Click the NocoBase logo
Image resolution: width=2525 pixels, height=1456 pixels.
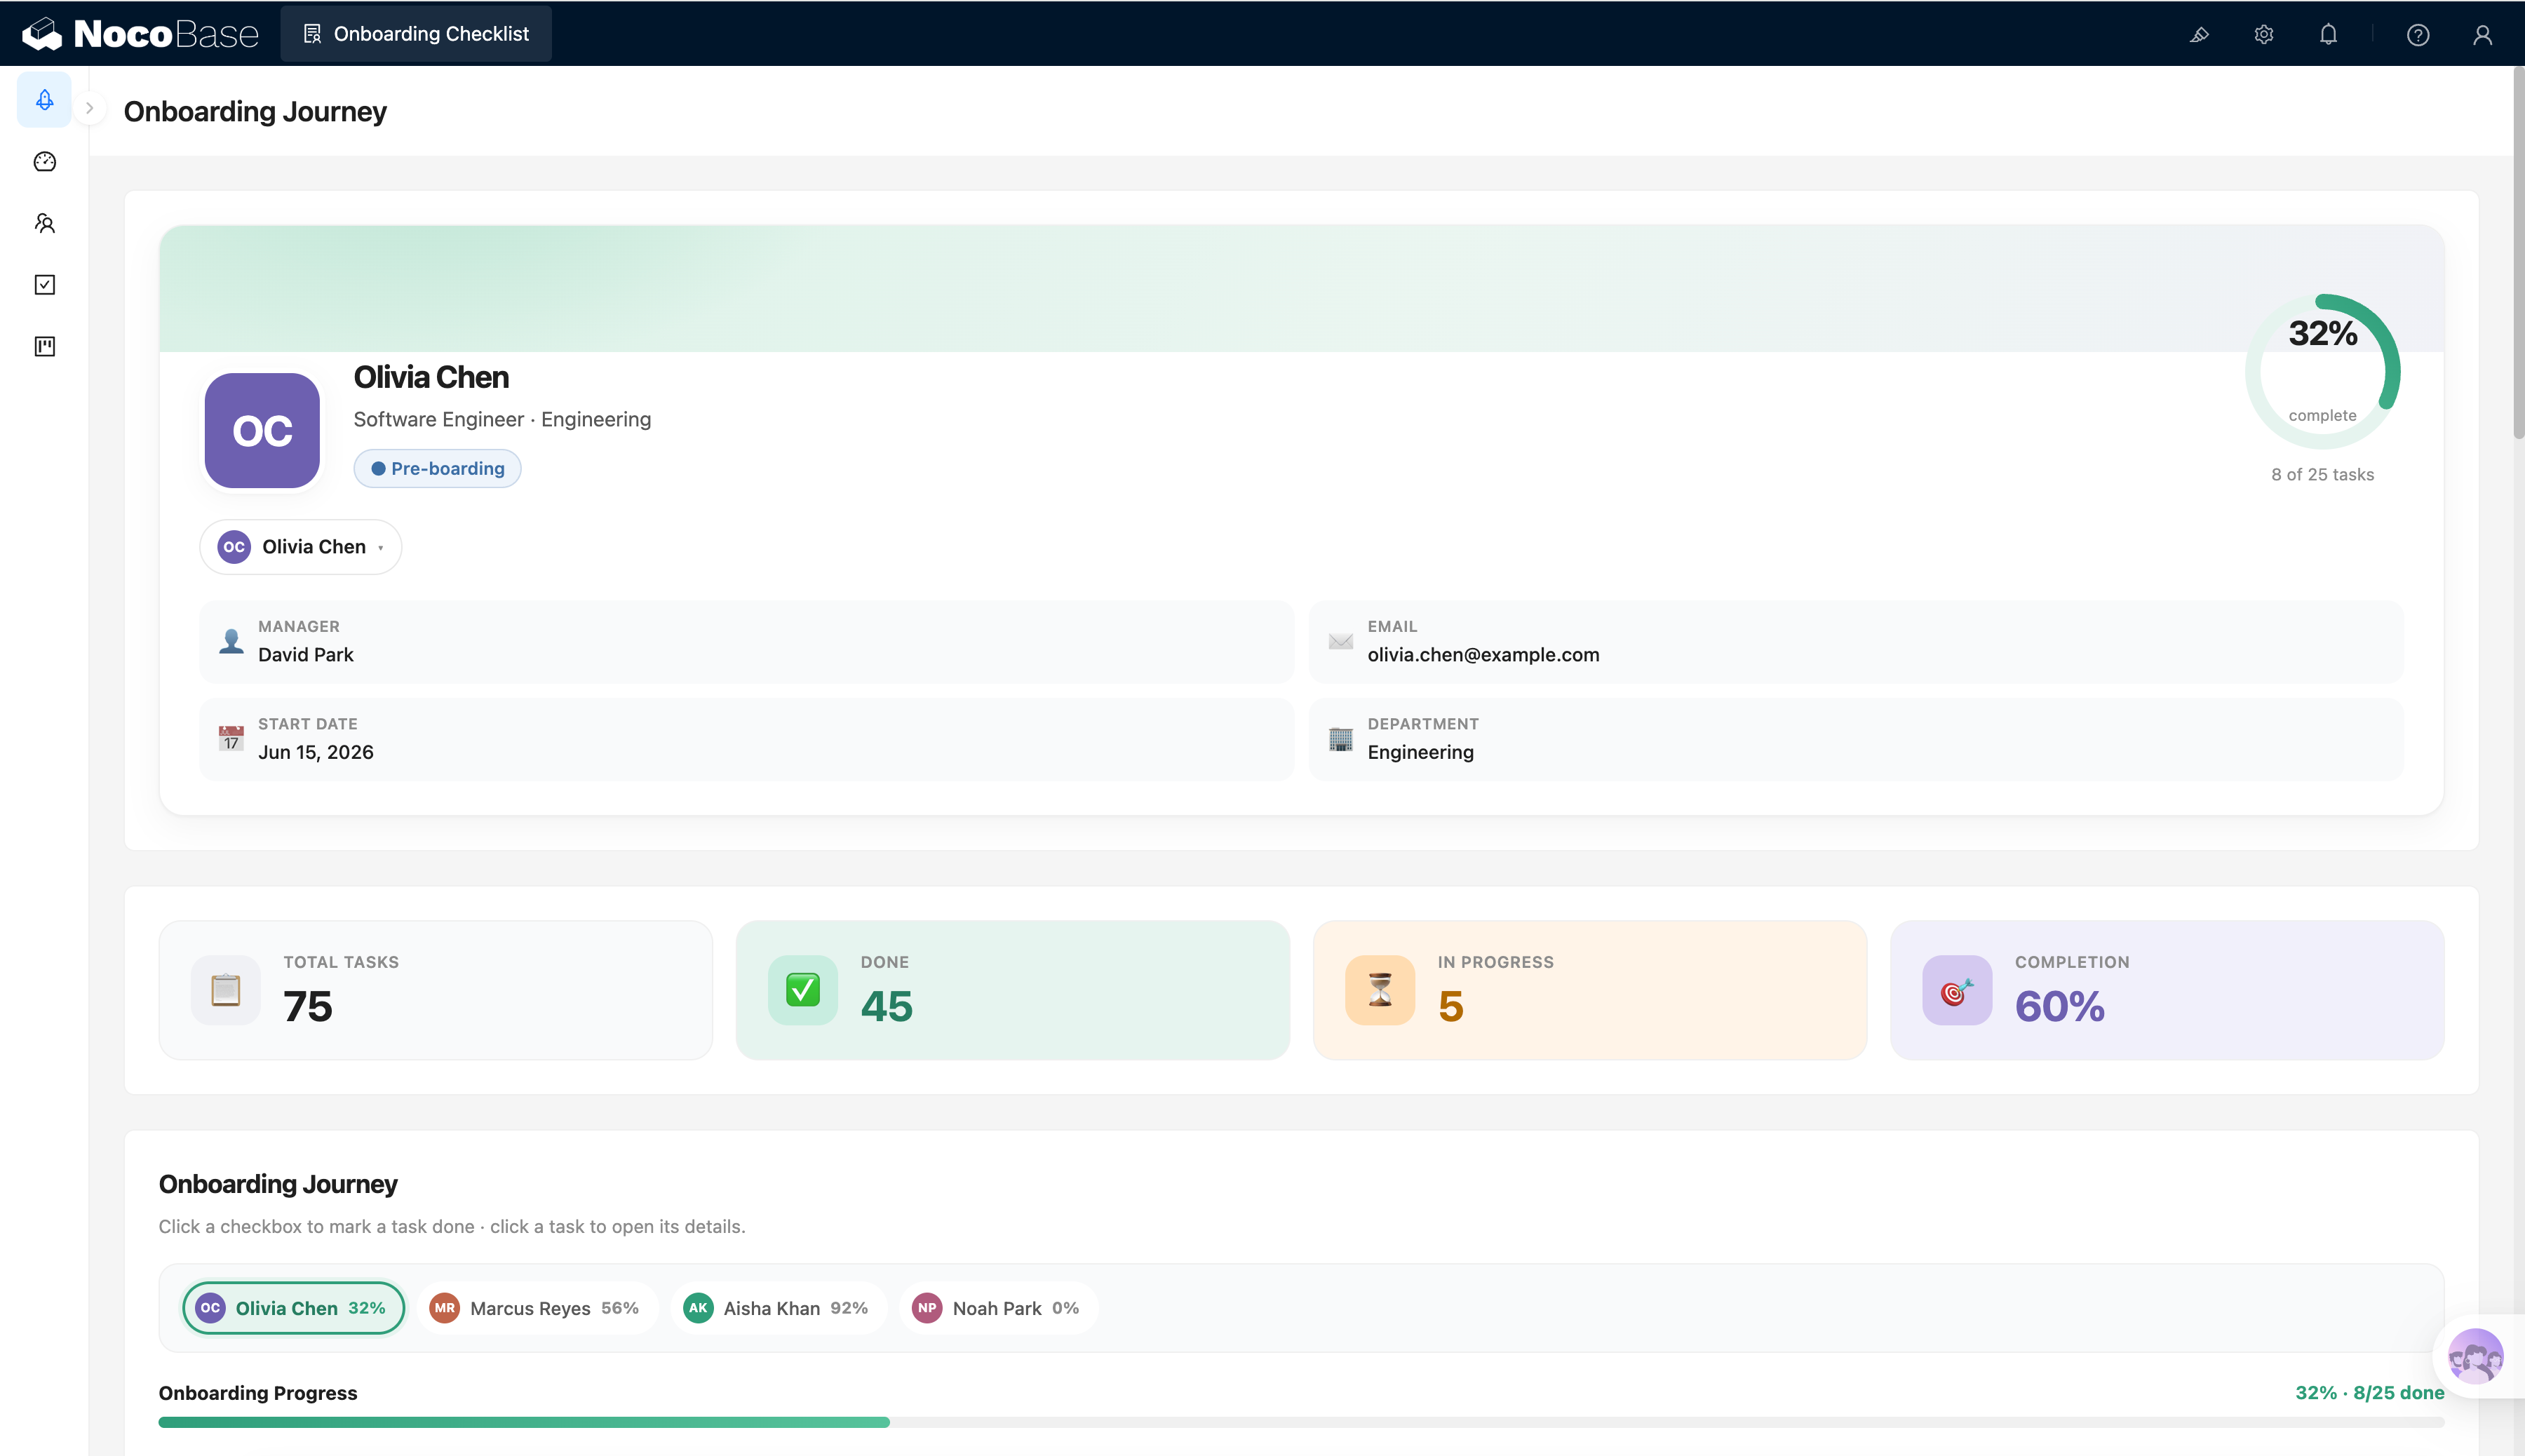(140, 34)
